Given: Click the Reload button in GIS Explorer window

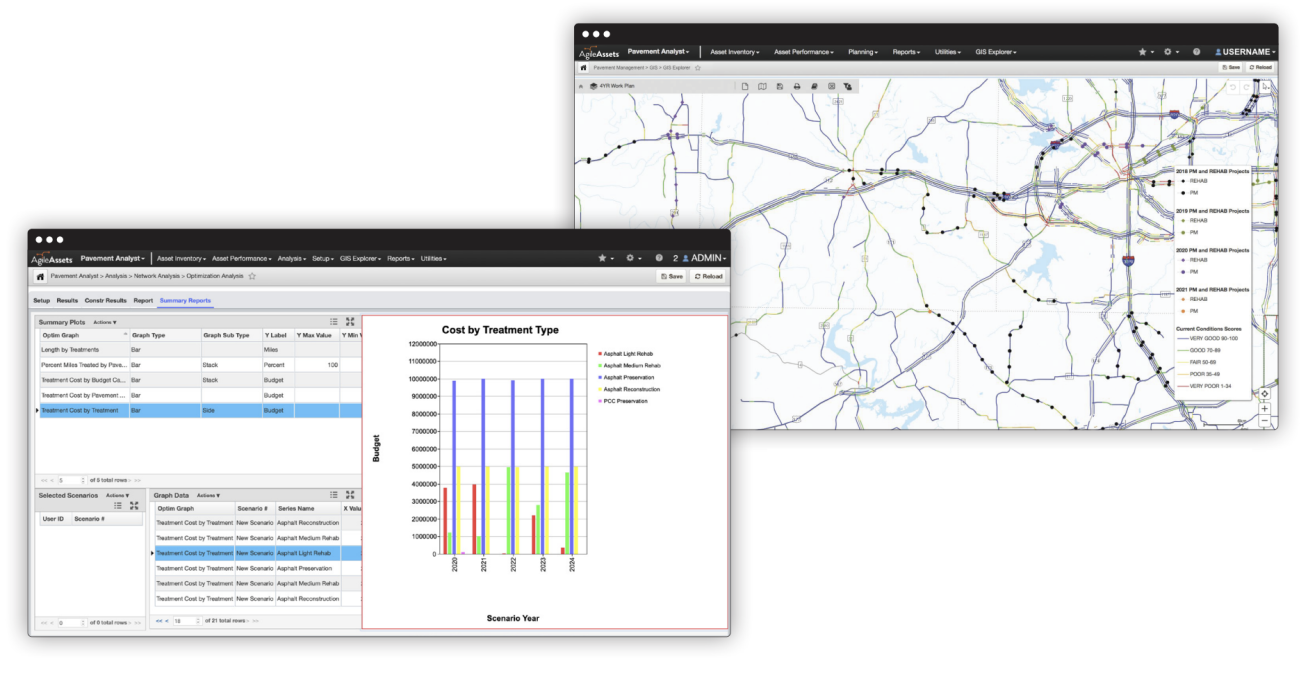Looking at the screenshot, I should pyautogui.click(x=1260, y=67).
